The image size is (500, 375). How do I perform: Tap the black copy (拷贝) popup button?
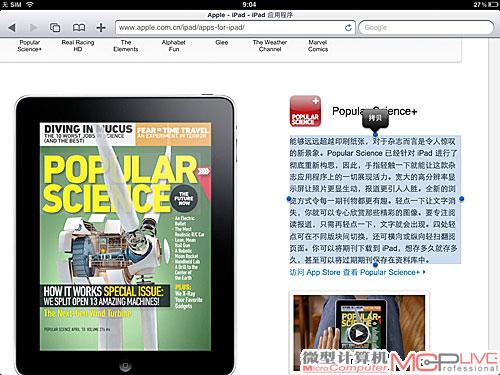point(375,119)
